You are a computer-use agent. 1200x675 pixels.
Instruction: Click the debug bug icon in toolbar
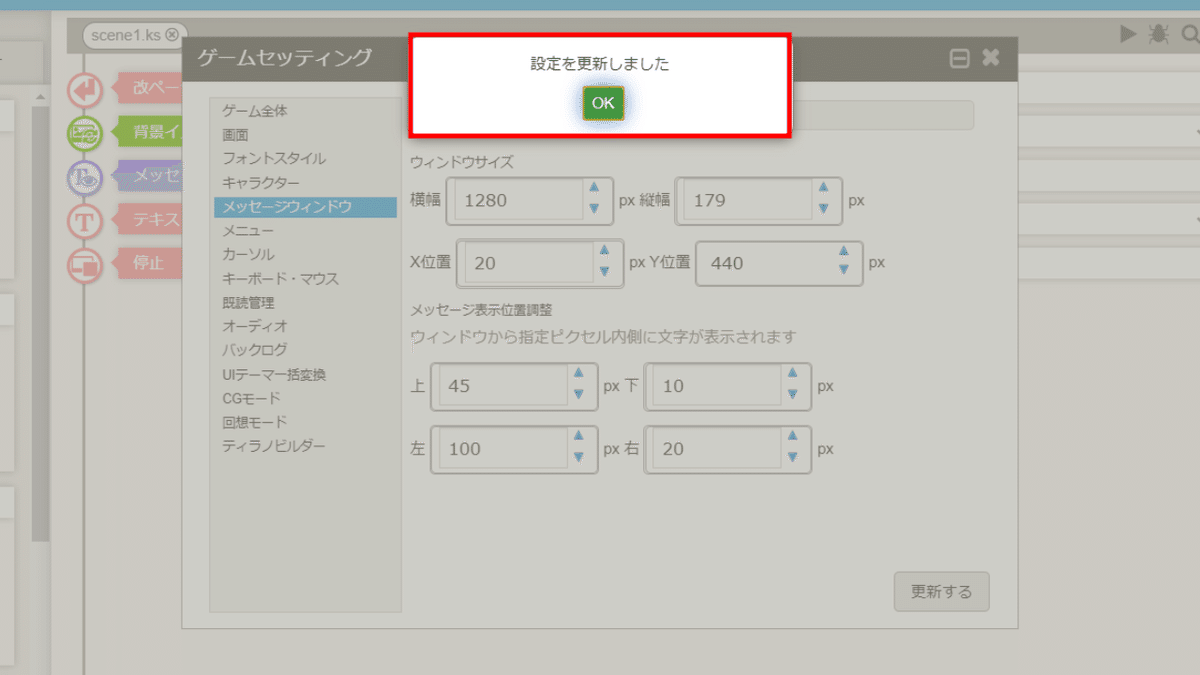(1159, 35)
